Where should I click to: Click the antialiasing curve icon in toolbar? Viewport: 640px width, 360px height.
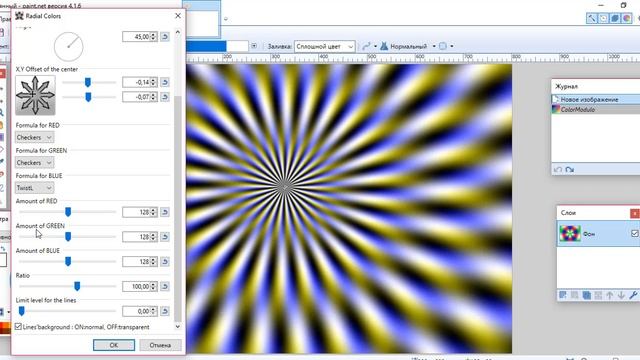(366, 46)
